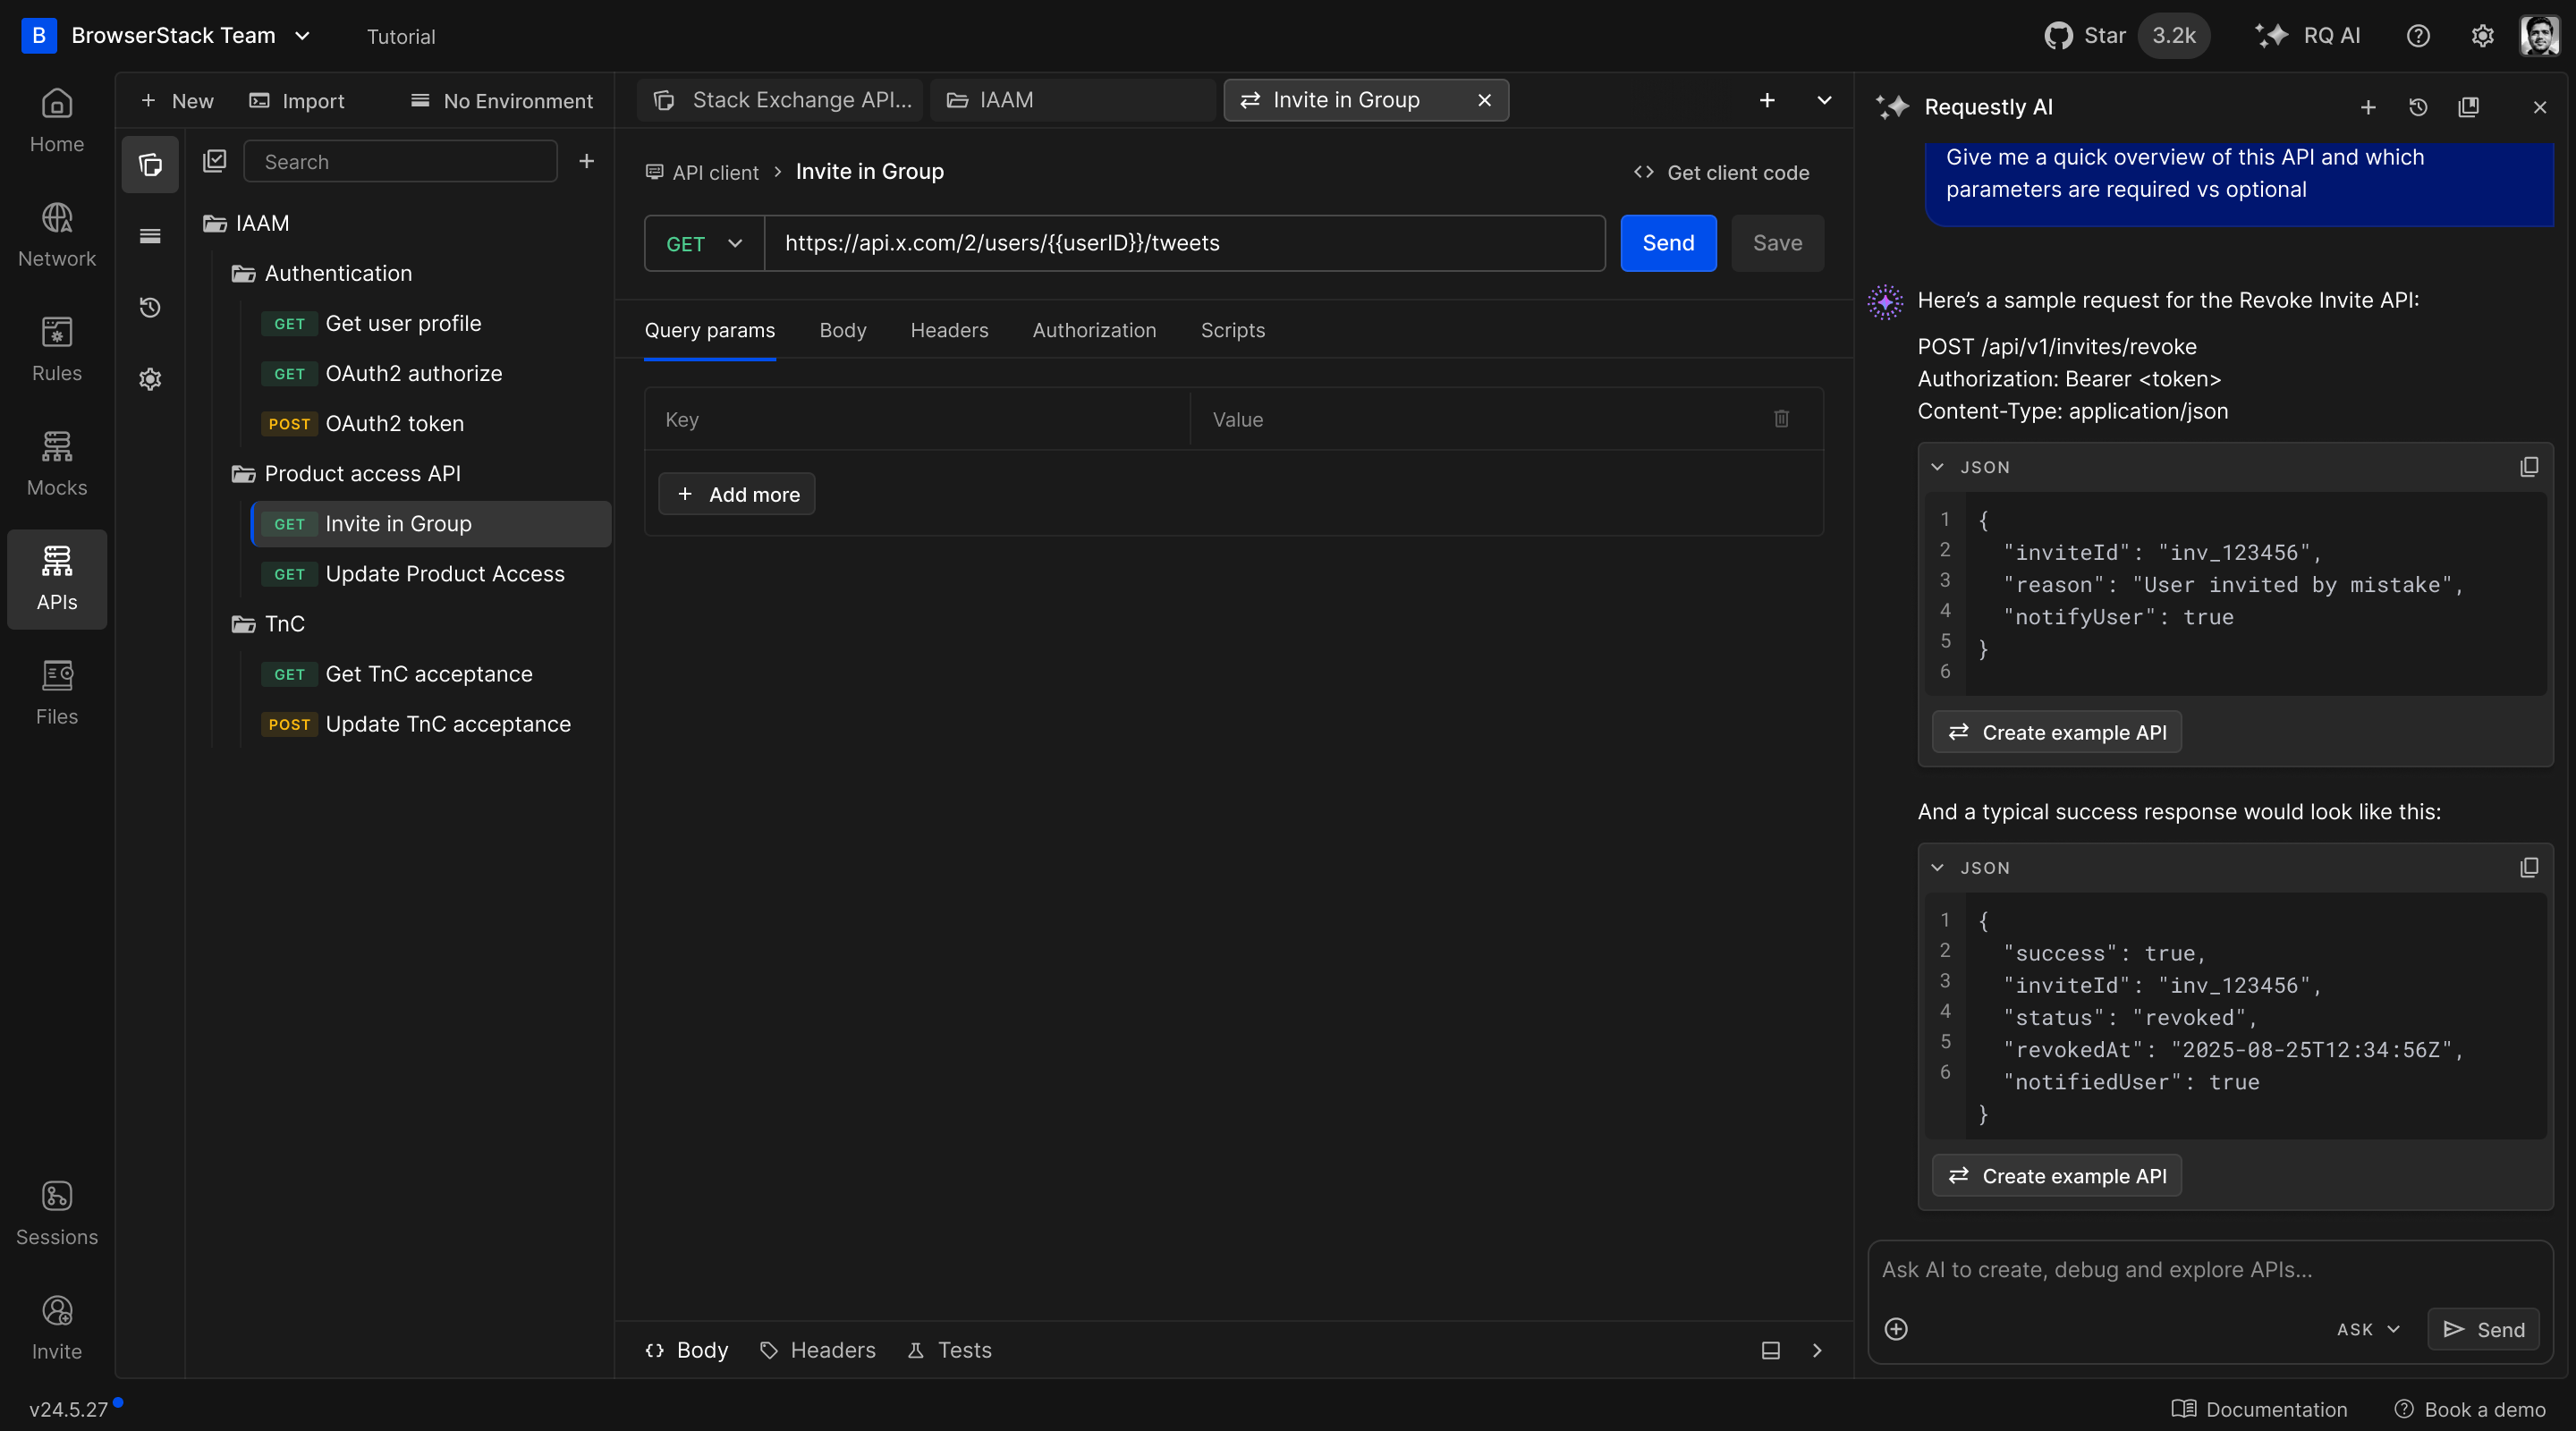Switch to the Scripts tab

pos(1232,330)
